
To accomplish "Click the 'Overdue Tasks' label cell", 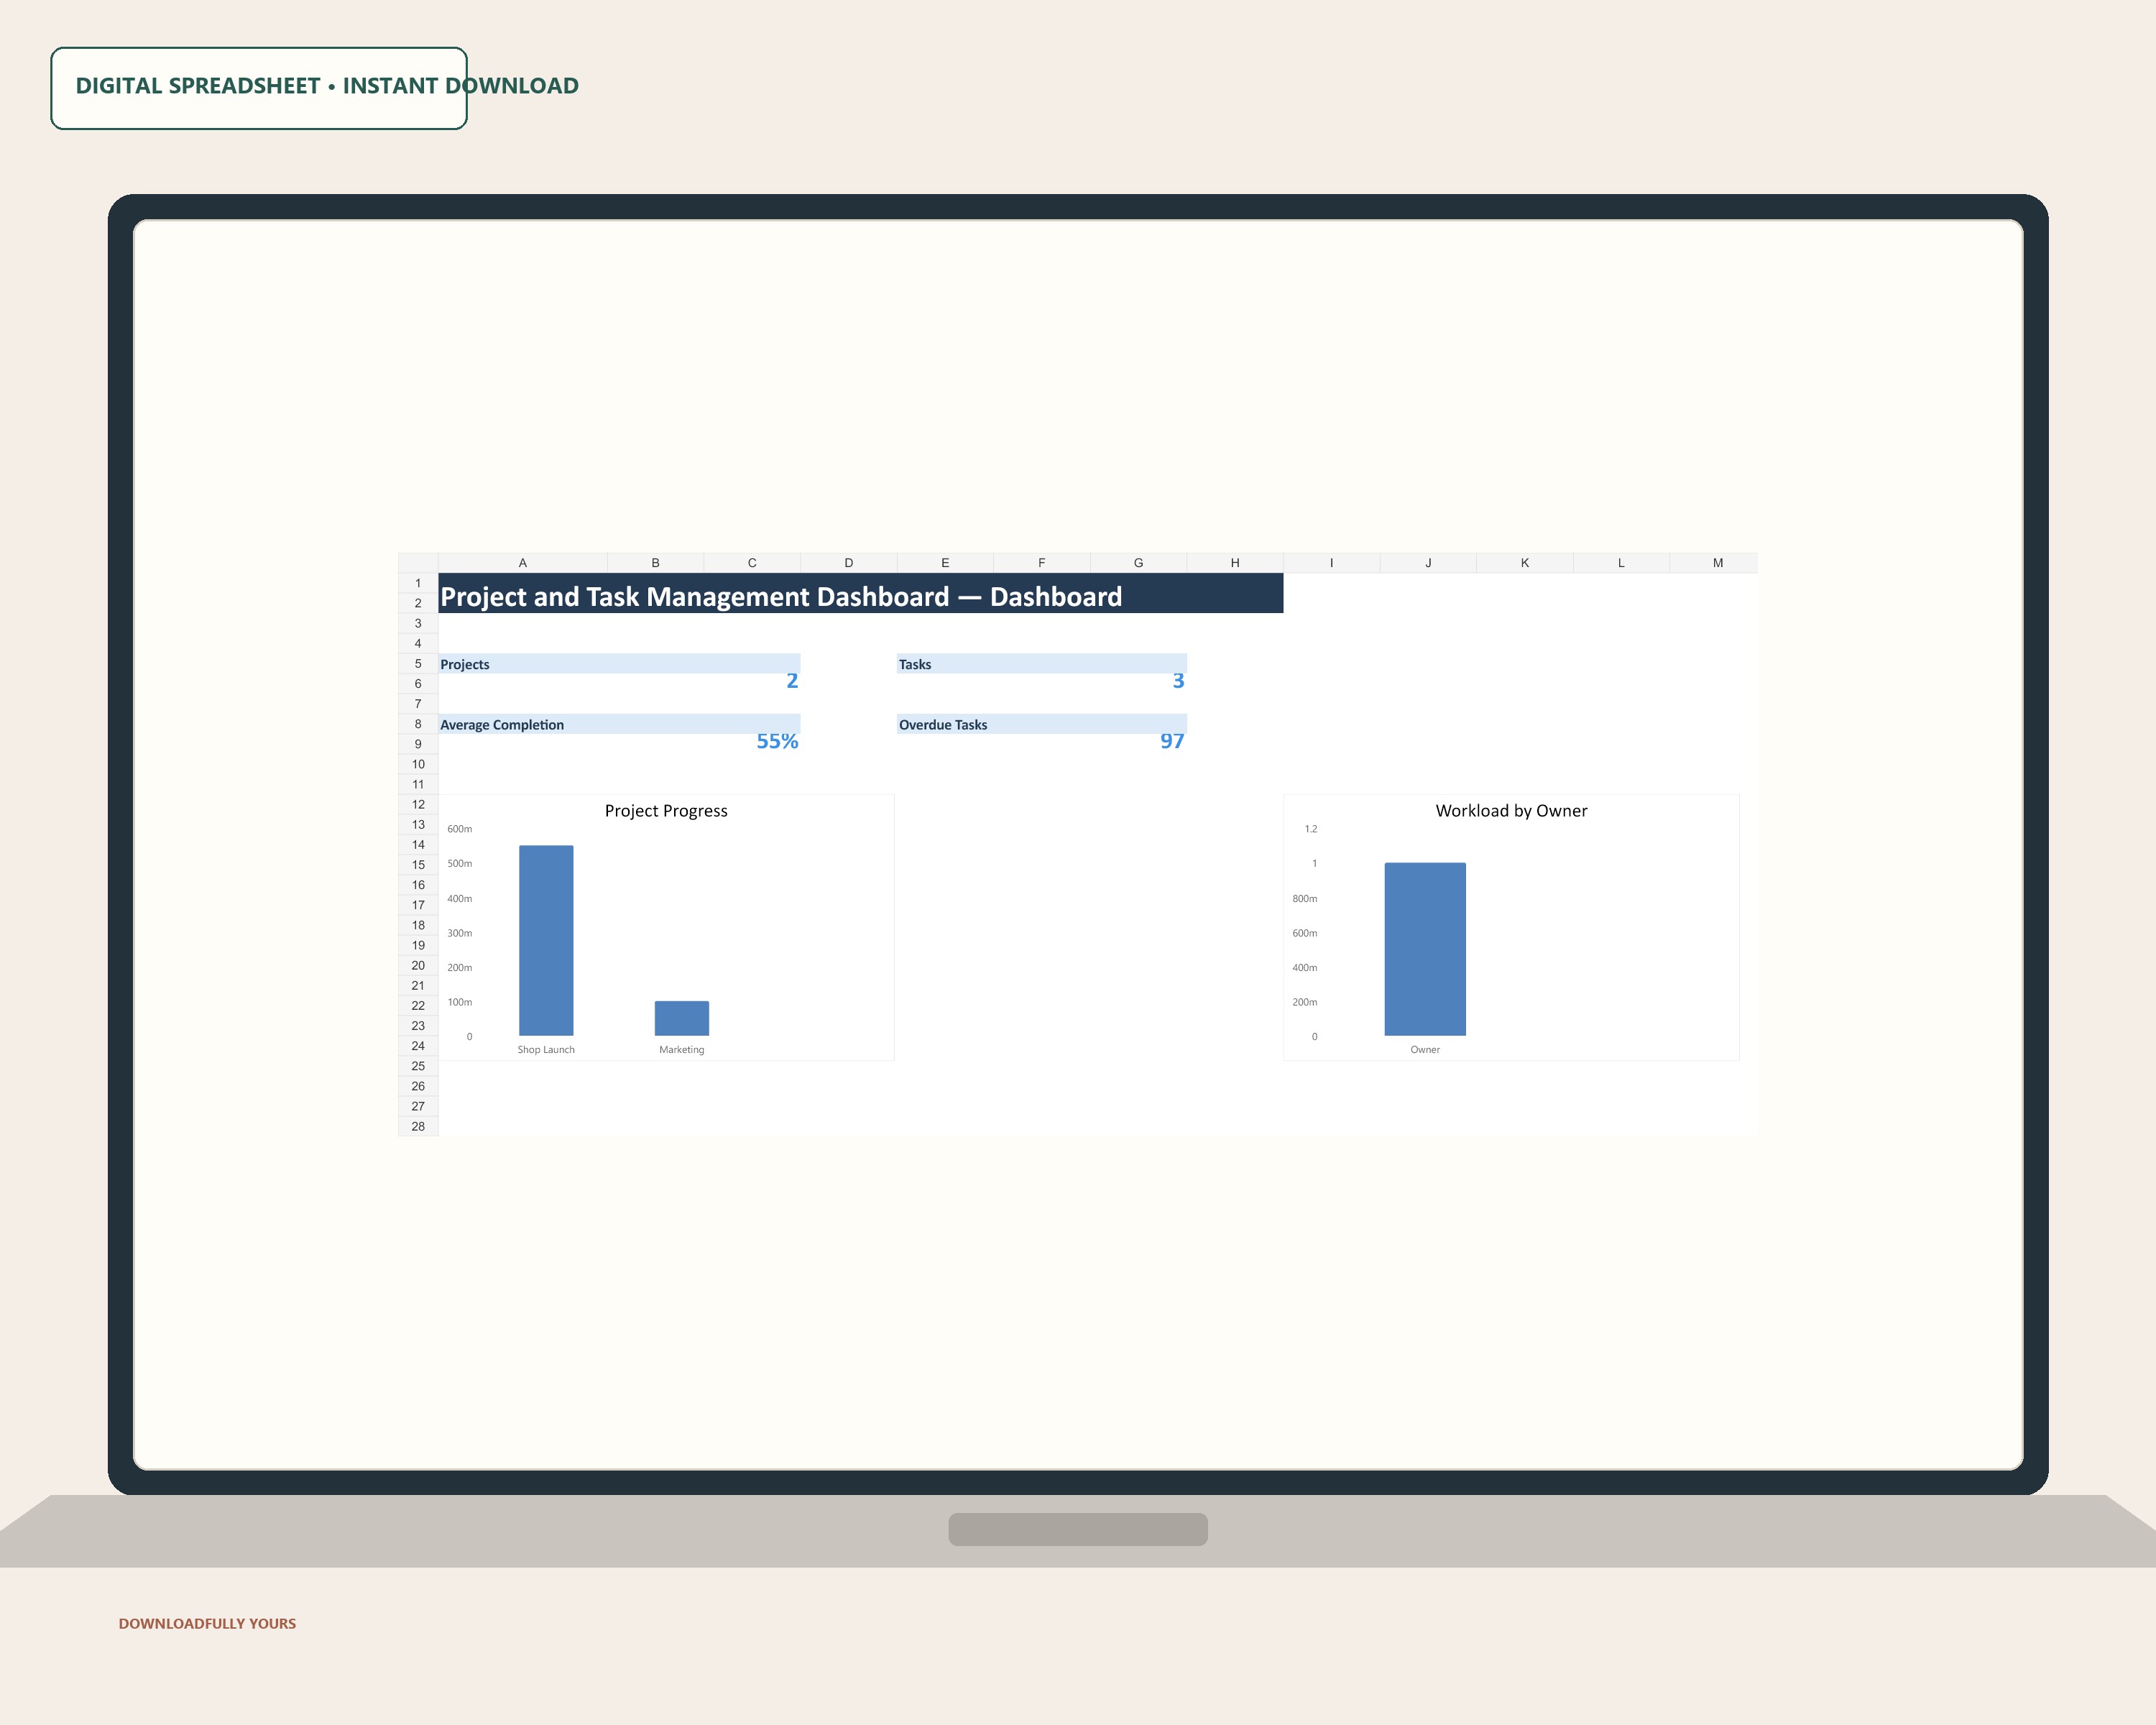I will (x=1042, y=724).
